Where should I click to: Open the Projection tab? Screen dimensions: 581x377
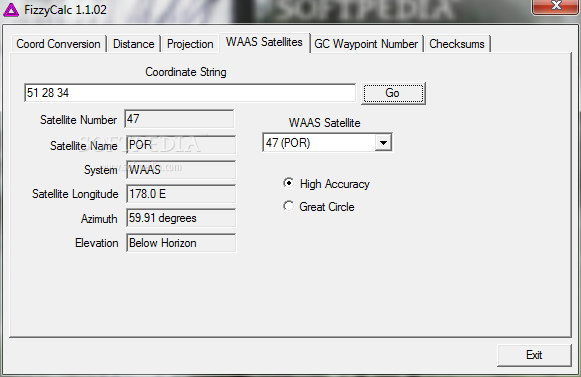190,44
